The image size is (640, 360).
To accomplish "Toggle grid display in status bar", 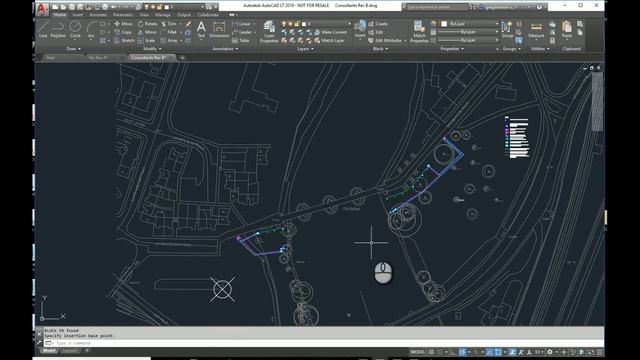I will [x=431, y=352].
